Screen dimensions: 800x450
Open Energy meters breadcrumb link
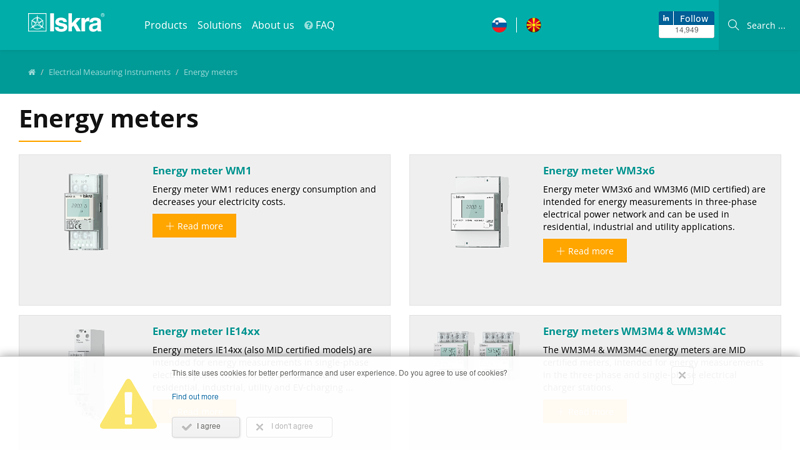coord(210,72)
